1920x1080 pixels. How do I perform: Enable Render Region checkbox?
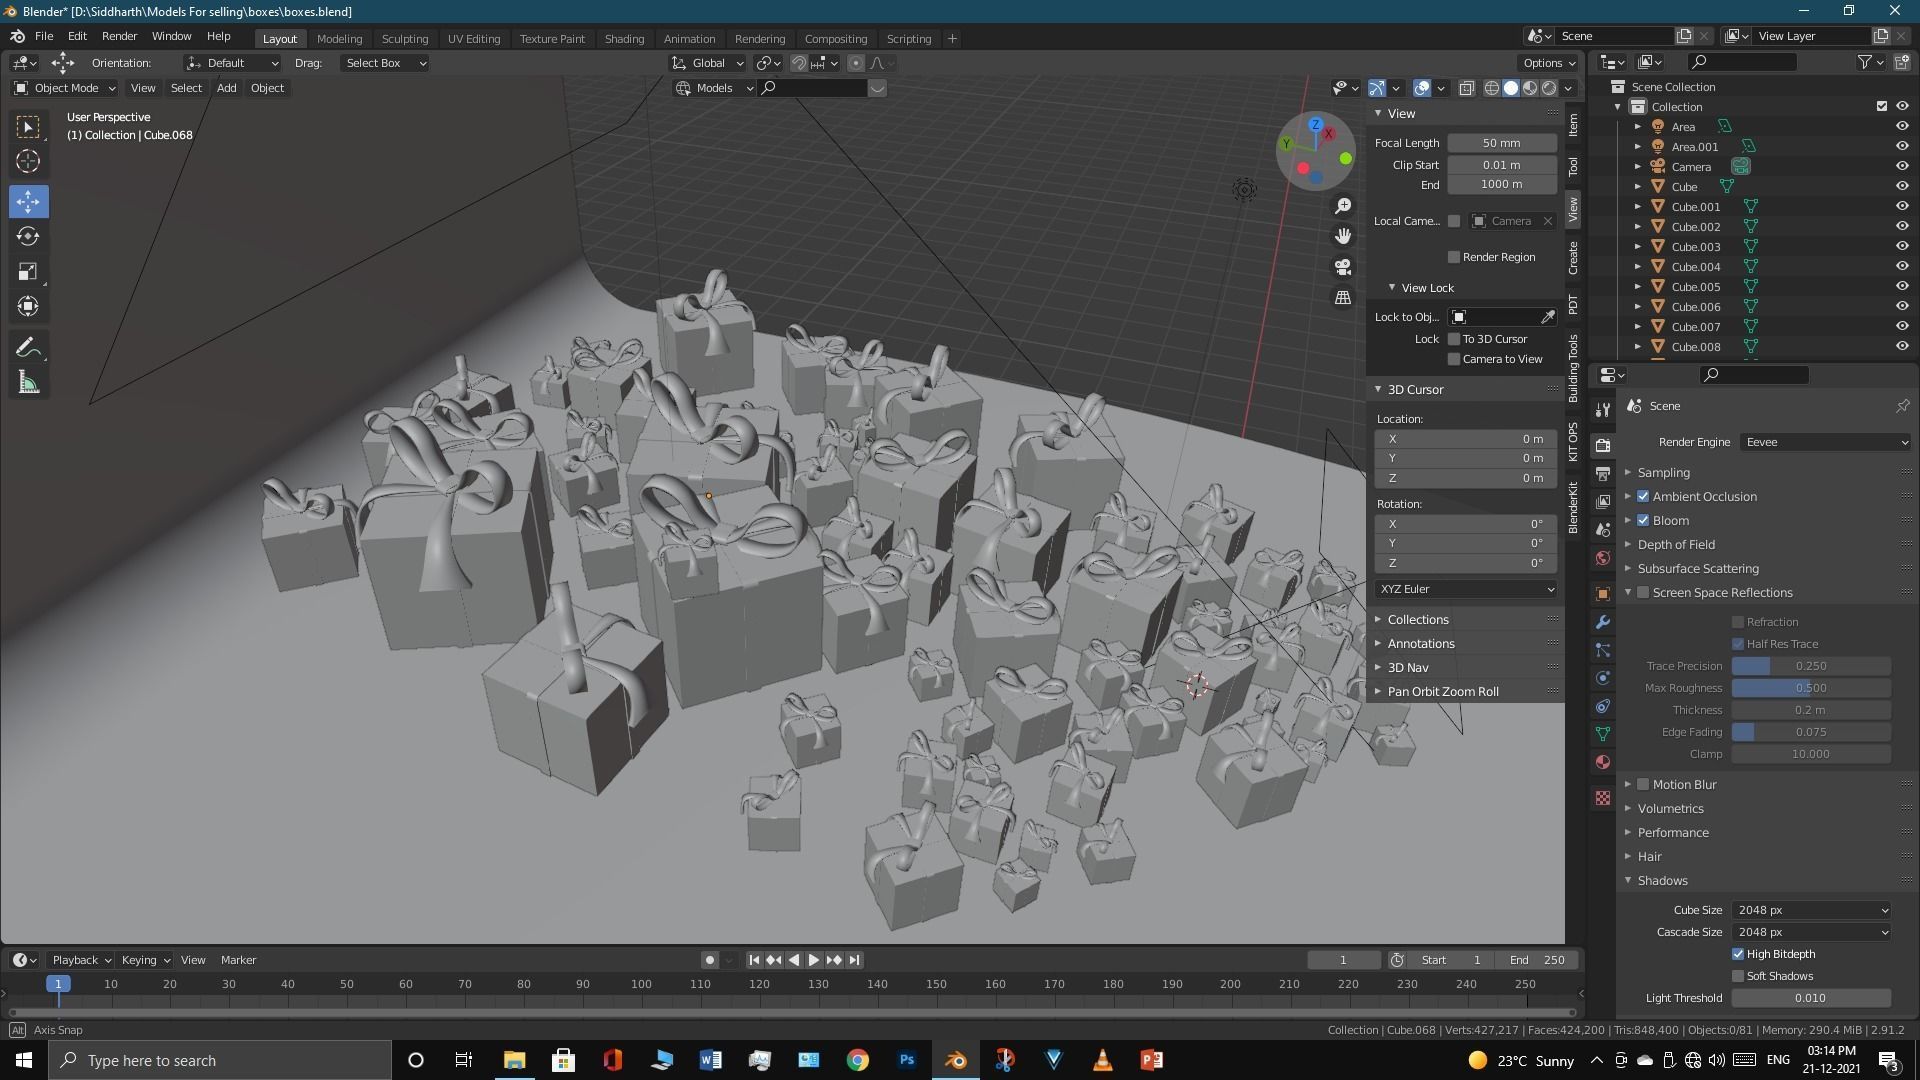(1454, 258)
